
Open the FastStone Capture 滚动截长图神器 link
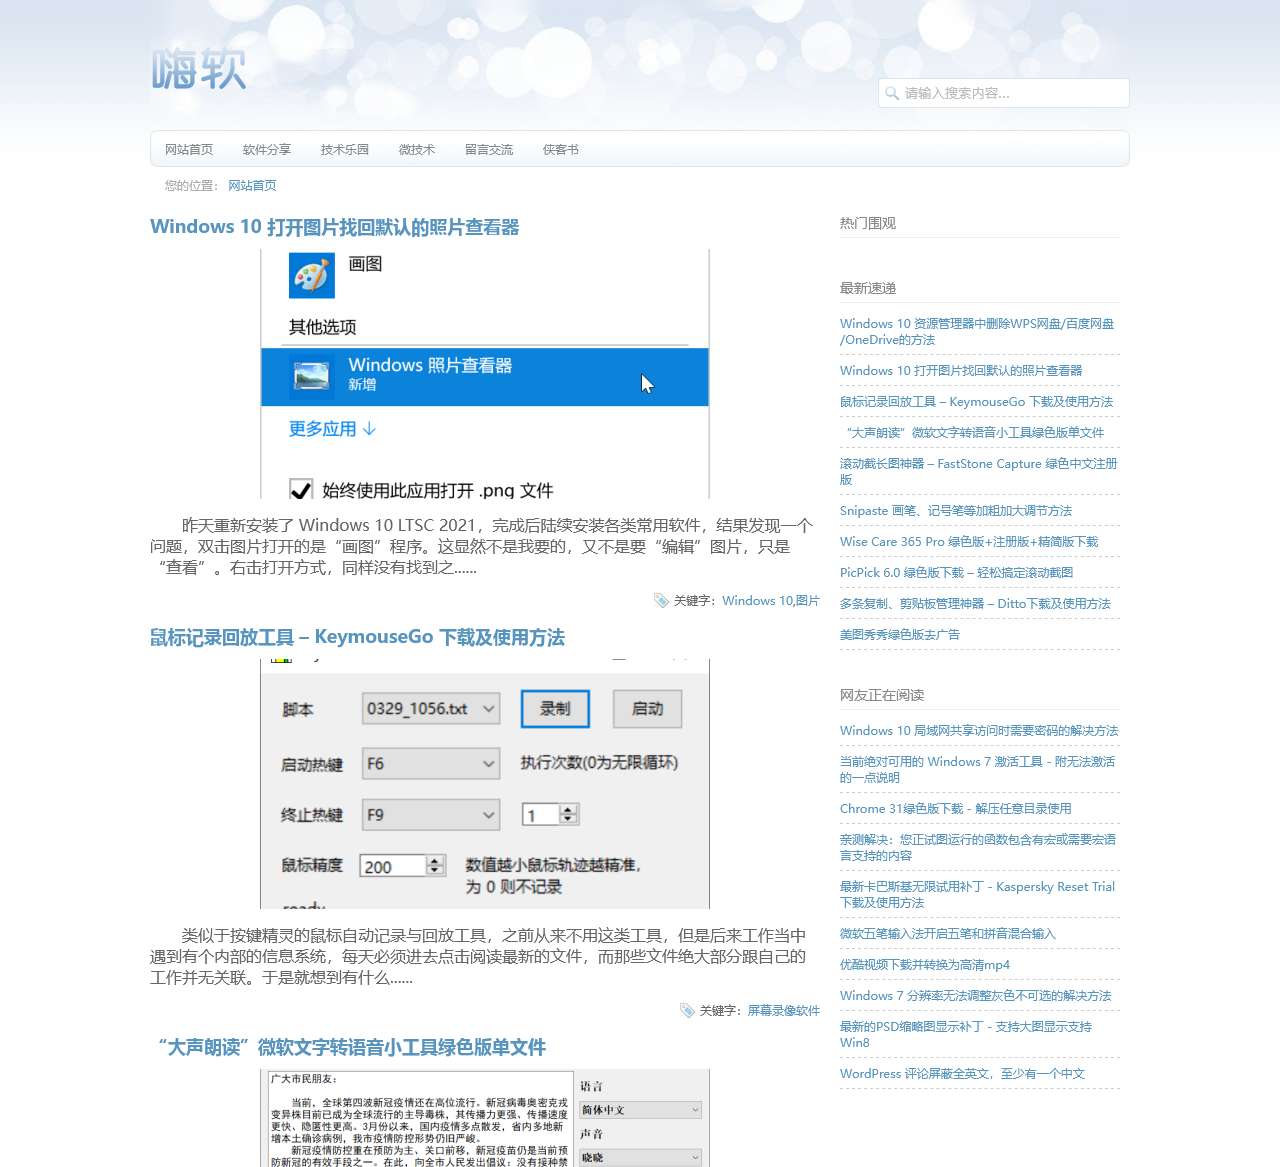click(x=979, y=472)
